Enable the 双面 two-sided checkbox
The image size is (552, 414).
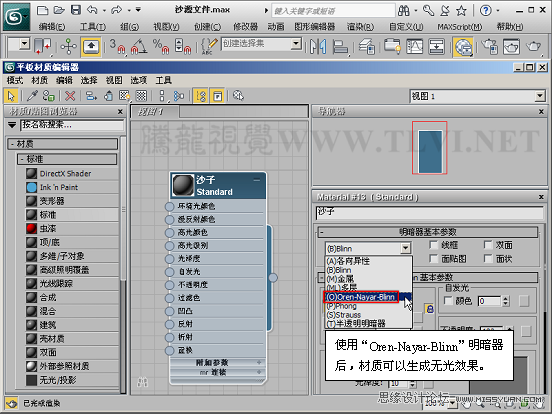click(488, 245)
